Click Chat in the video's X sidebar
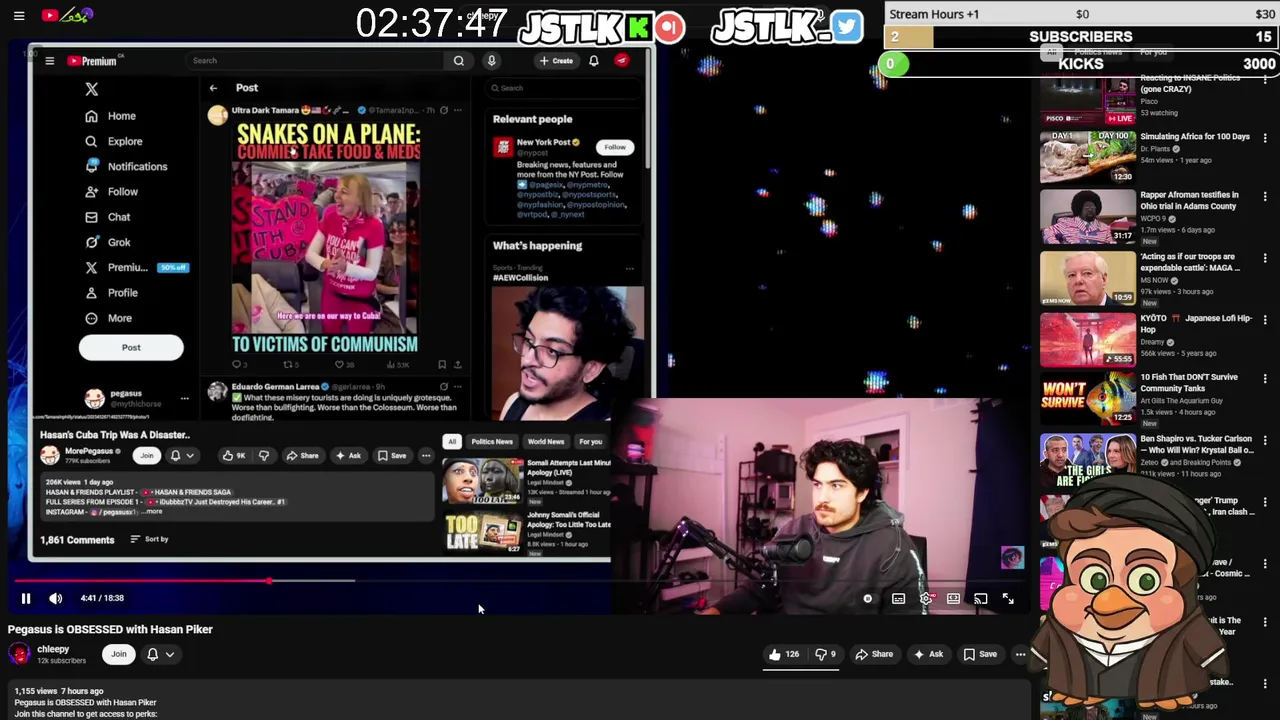The image size is (1280, 720). 108,217
